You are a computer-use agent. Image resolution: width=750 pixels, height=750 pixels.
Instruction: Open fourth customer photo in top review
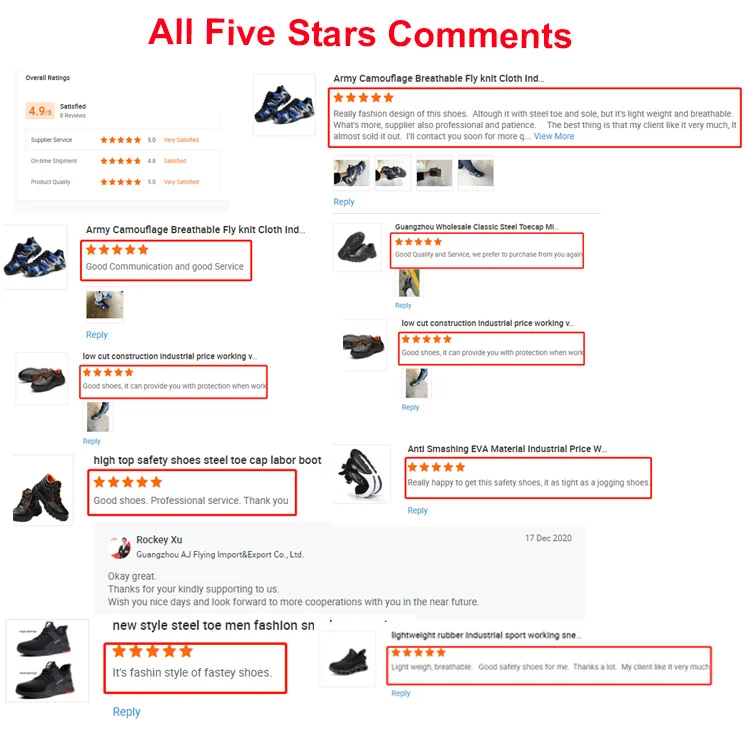coord(475,173)
